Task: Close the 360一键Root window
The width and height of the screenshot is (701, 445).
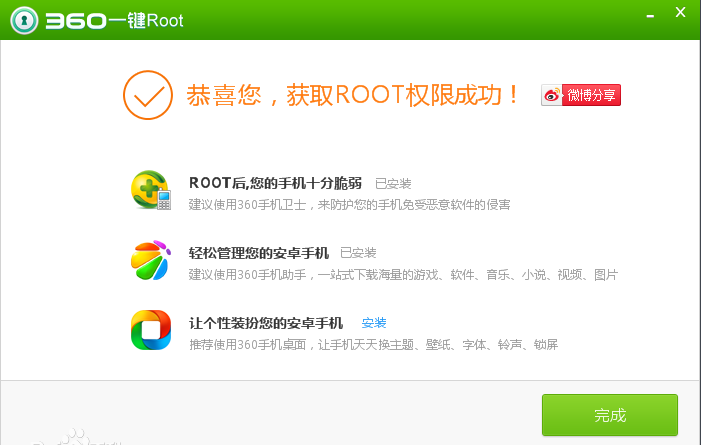Action: (x=680, y=14)
